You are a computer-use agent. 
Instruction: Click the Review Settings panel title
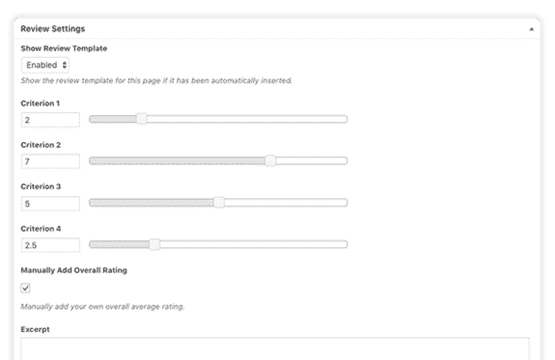(53, 29)
